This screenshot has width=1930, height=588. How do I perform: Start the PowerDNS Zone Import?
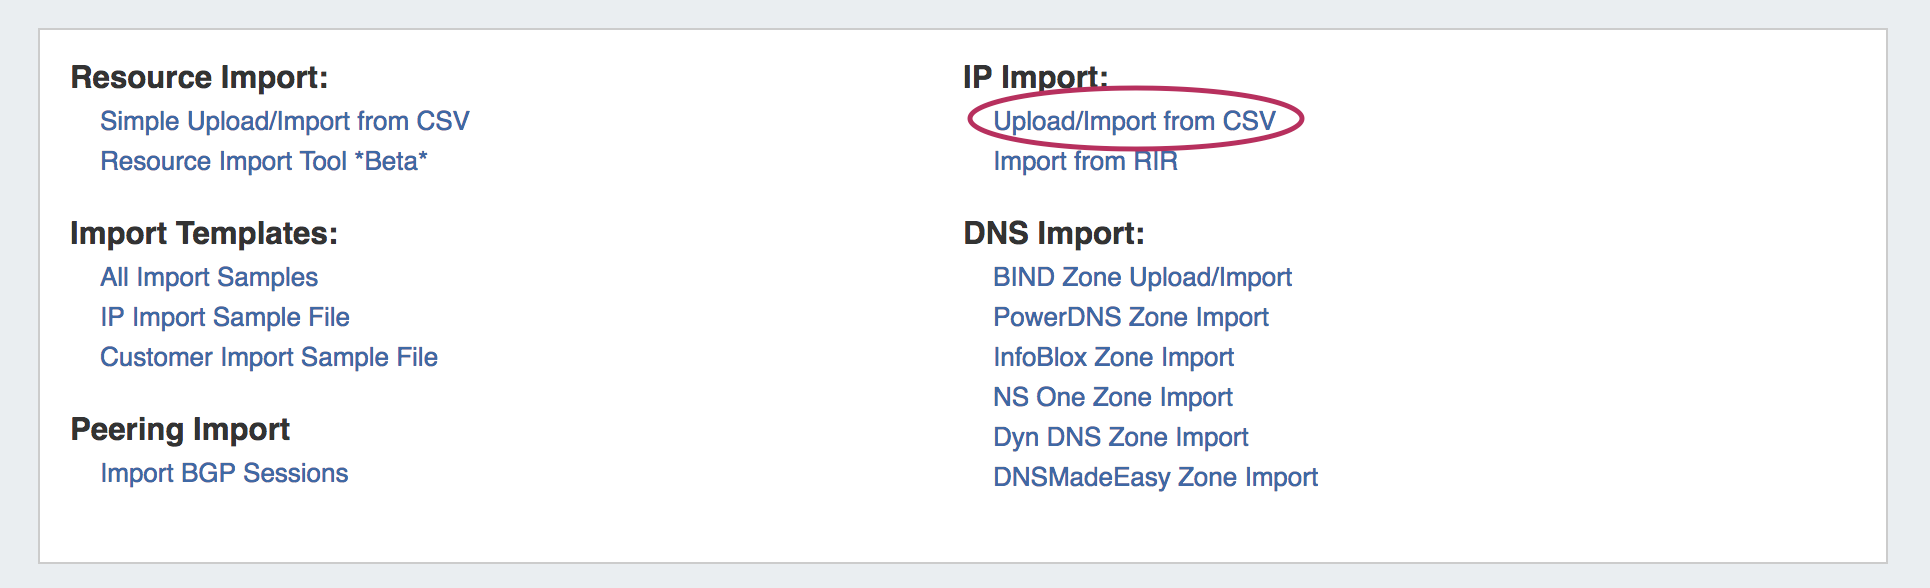click(x=1130, y=317)
